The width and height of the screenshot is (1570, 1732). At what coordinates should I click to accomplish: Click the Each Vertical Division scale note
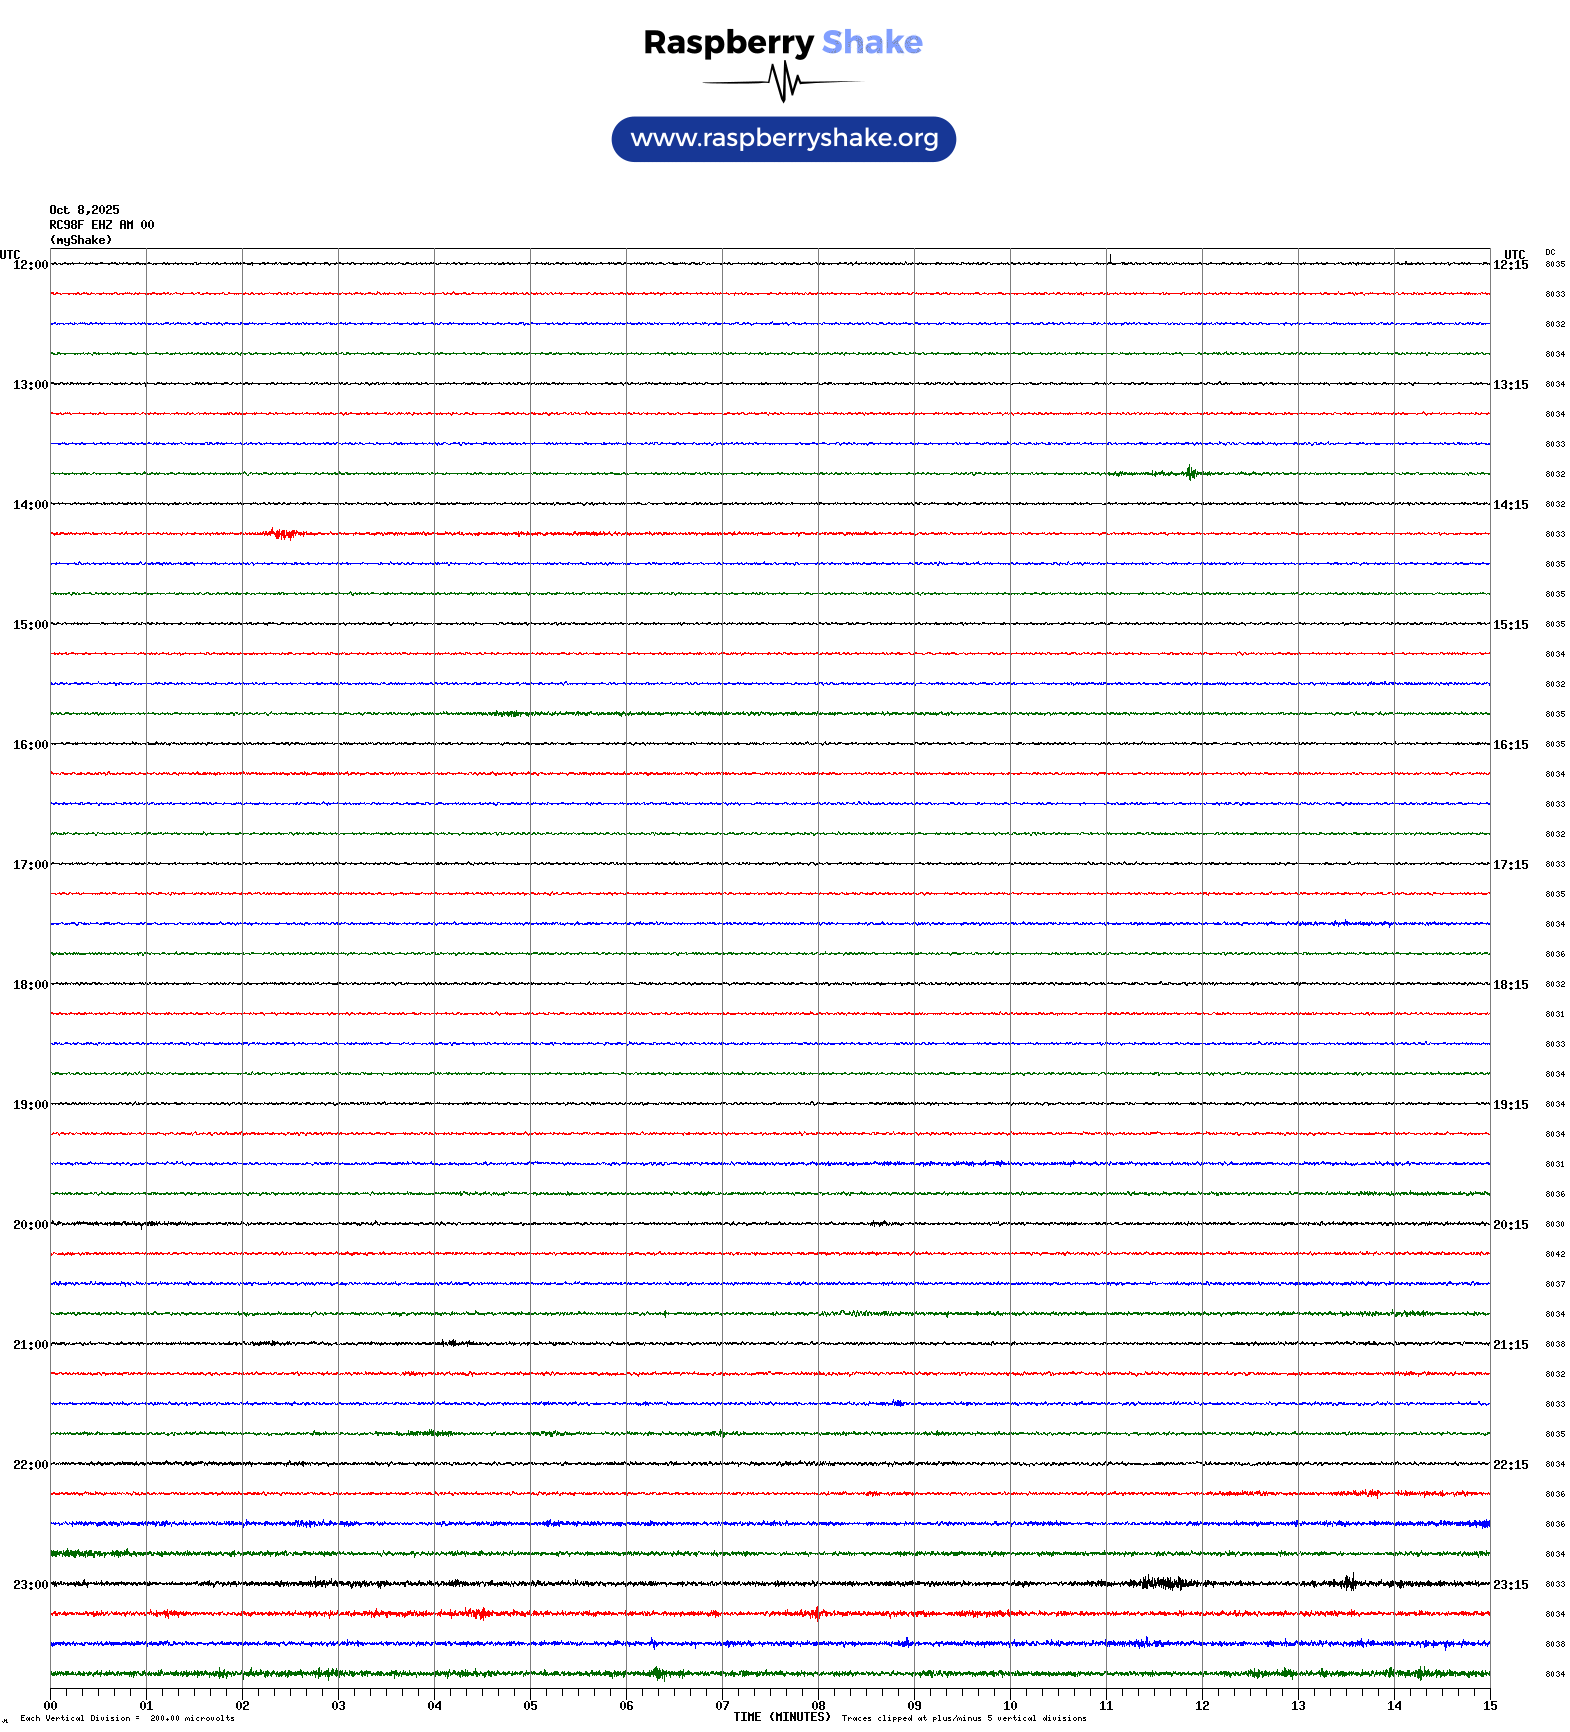pyautogui.click(x=127, y=1719)
